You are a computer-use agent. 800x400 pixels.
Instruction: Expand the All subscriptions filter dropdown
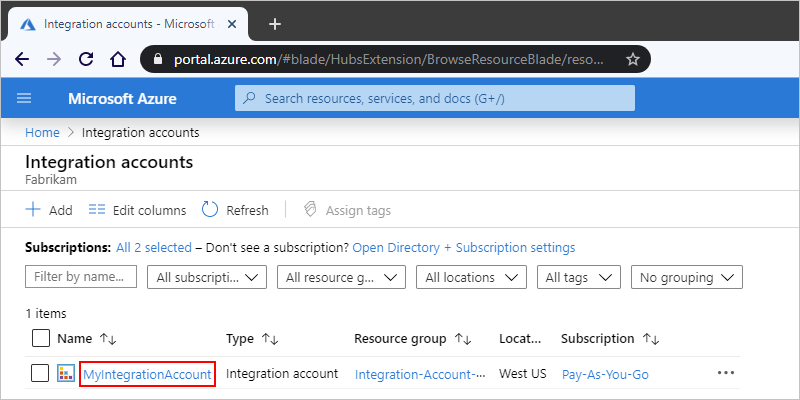pyautogui.click(x=207, y=277)
